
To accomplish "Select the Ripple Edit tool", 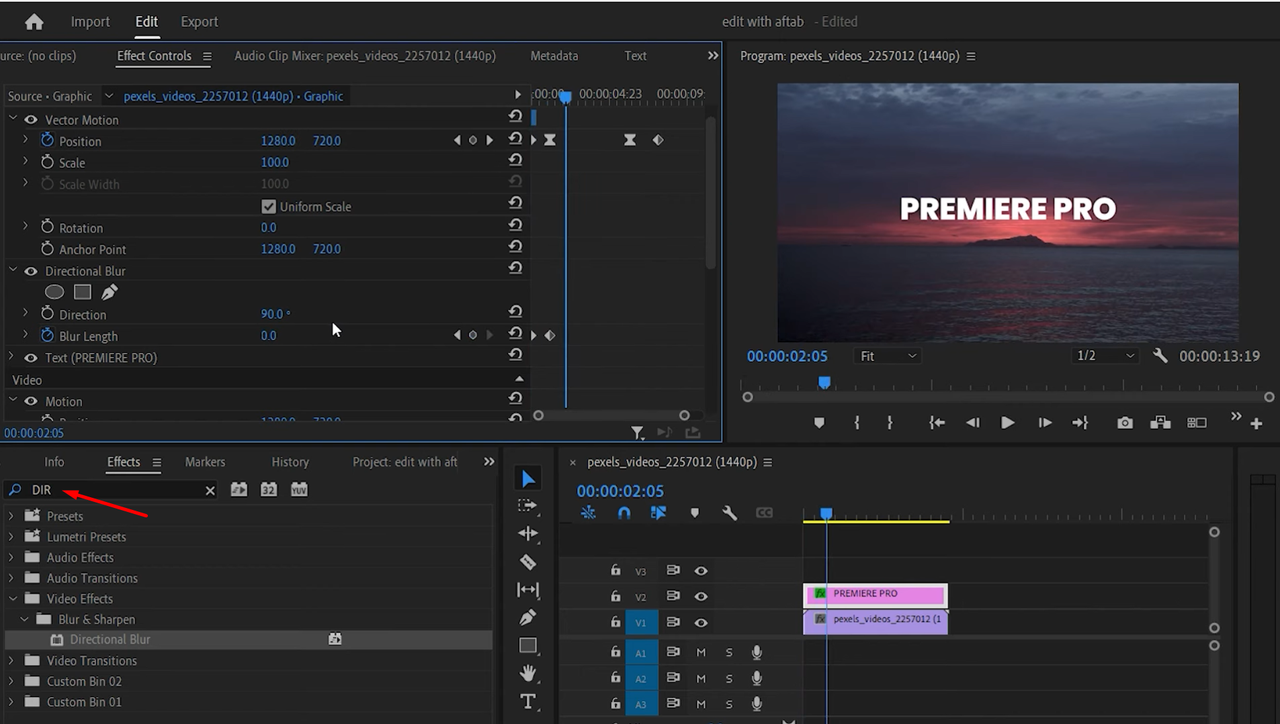I will (528, 534).
